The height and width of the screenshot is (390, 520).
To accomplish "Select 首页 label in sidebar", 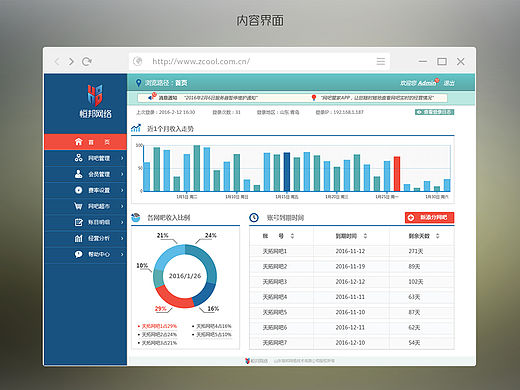I will click(99, 142).
